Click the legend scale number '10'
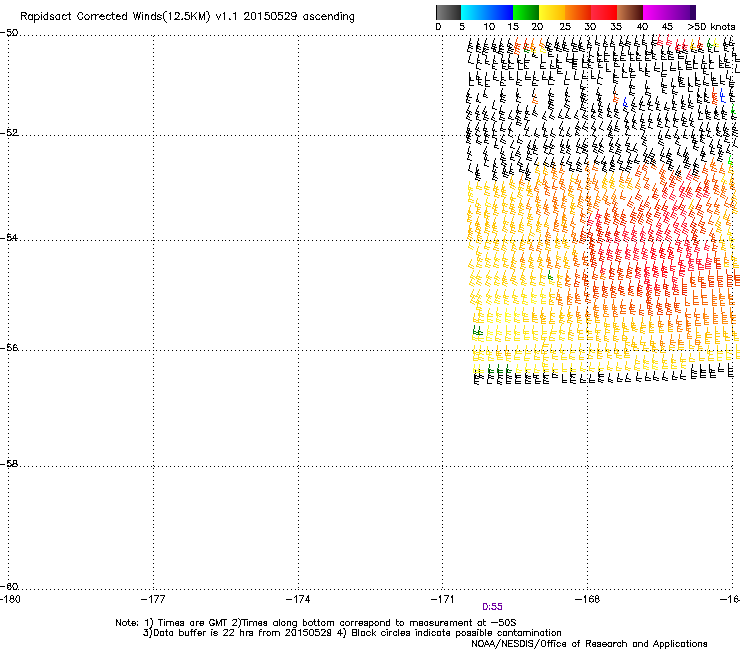 click(x=489, y=27)
